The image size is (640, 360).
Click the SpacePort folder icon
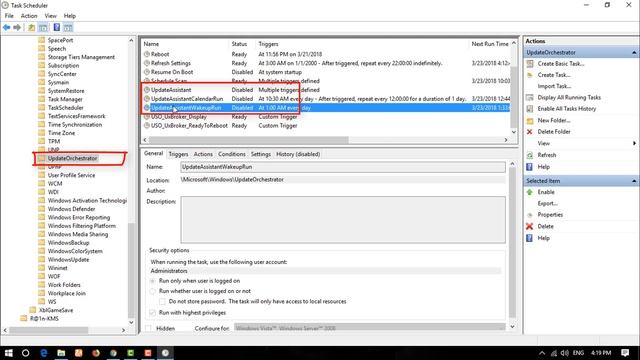click(x=42, y=40)
